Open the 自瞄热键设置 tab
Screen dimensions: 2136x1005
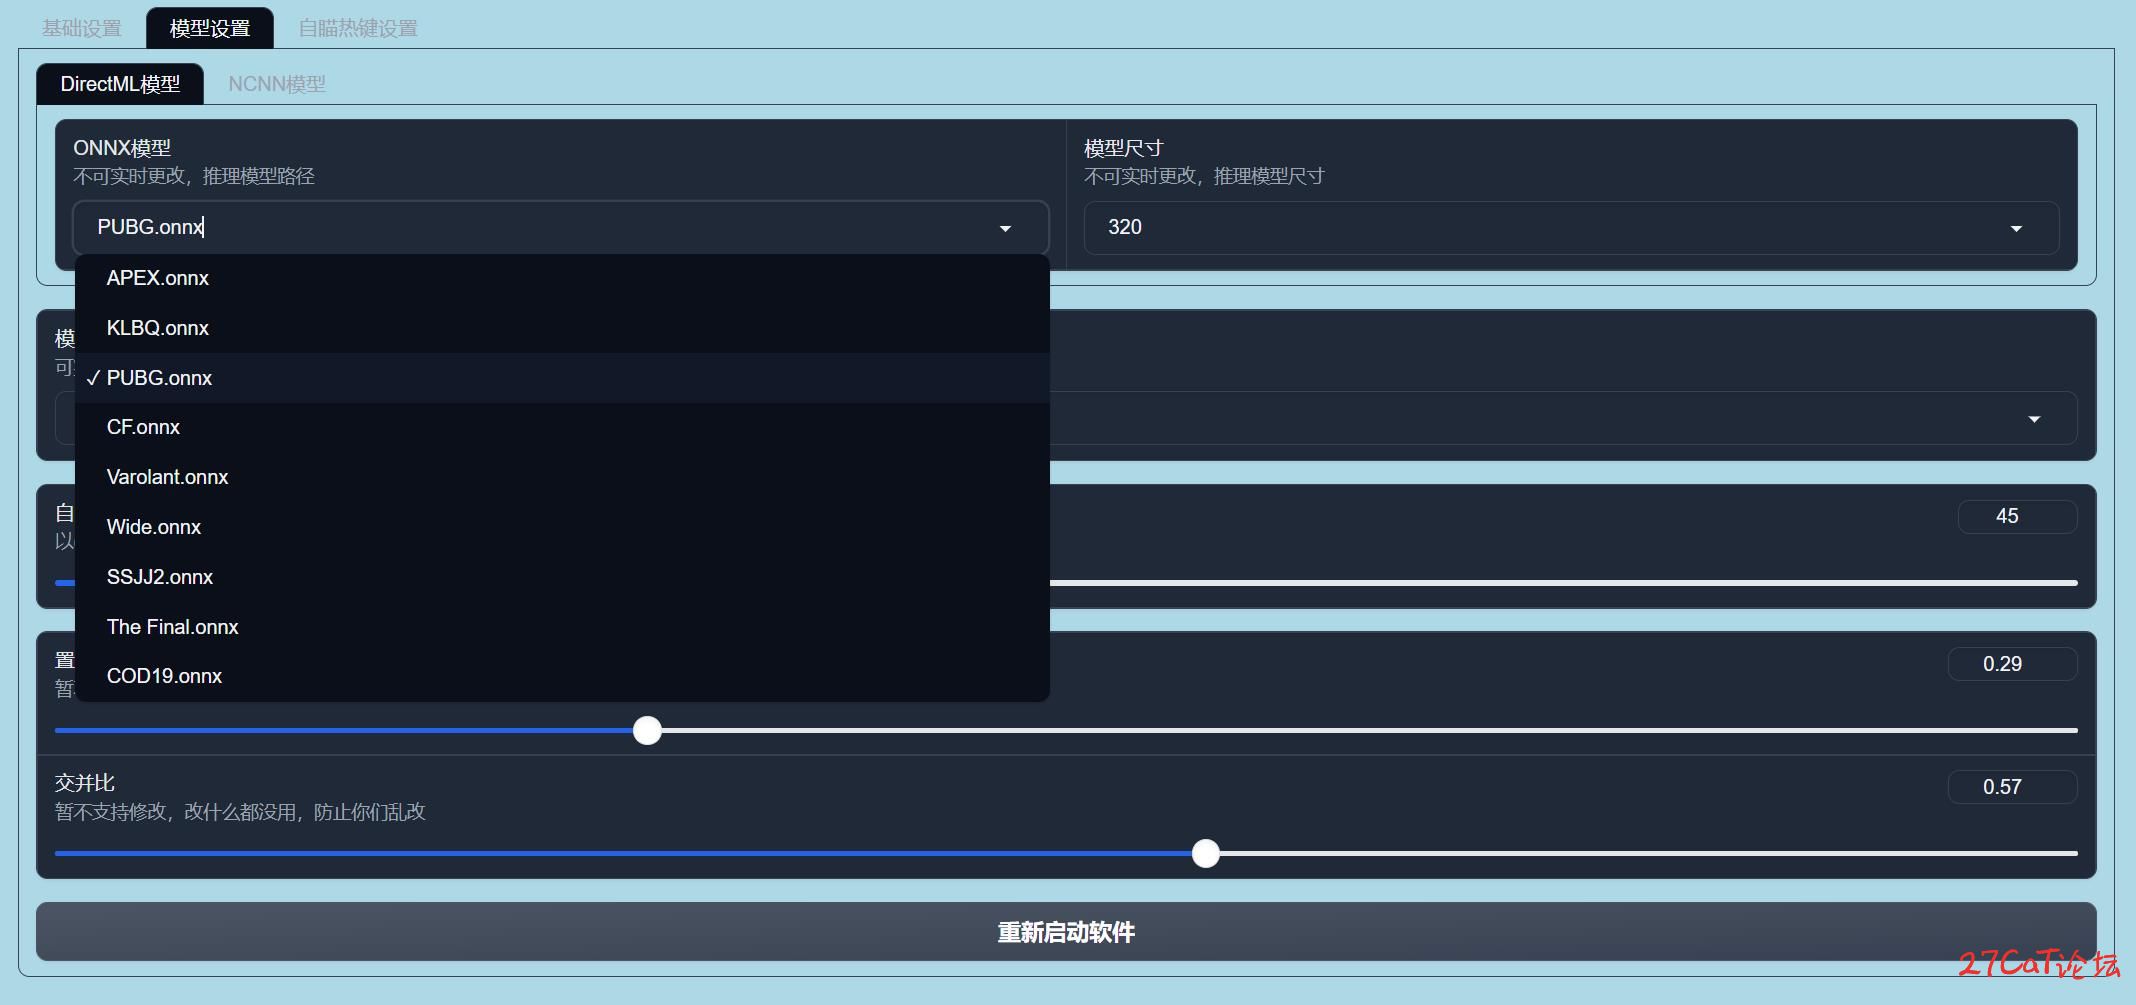pos(358,28)
